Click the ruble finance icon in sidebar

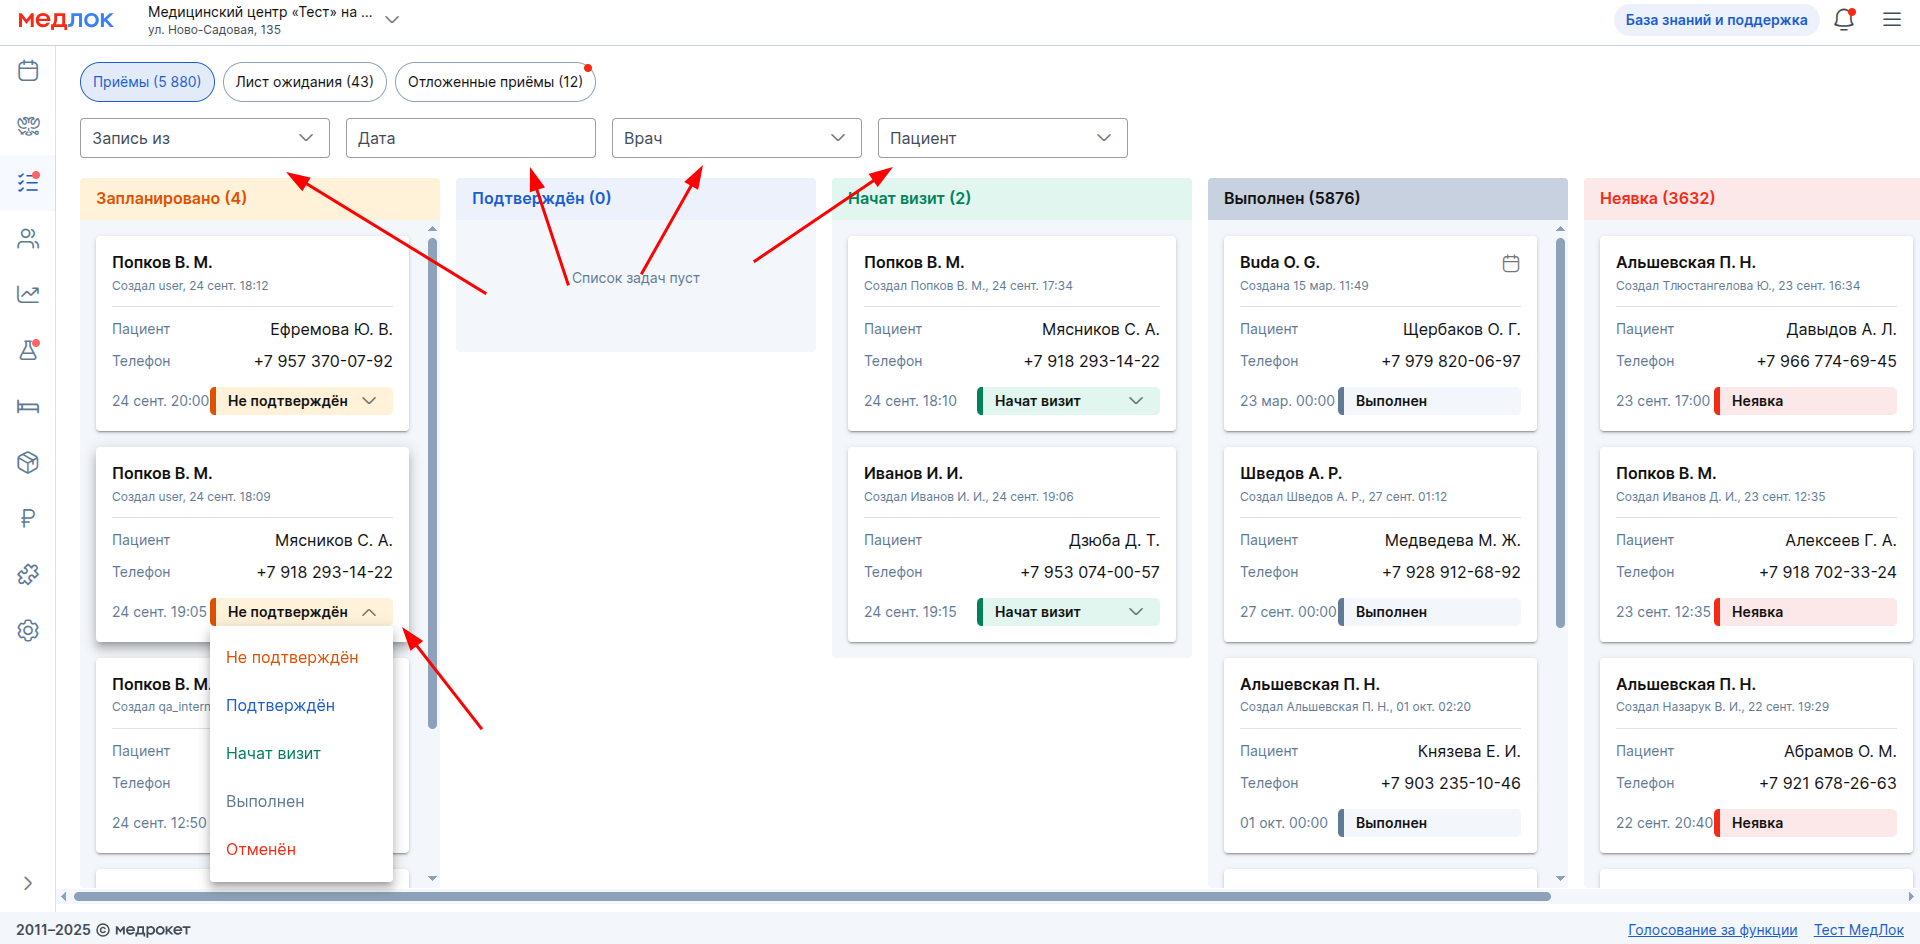pyautogui.click(x=28, y=518)
